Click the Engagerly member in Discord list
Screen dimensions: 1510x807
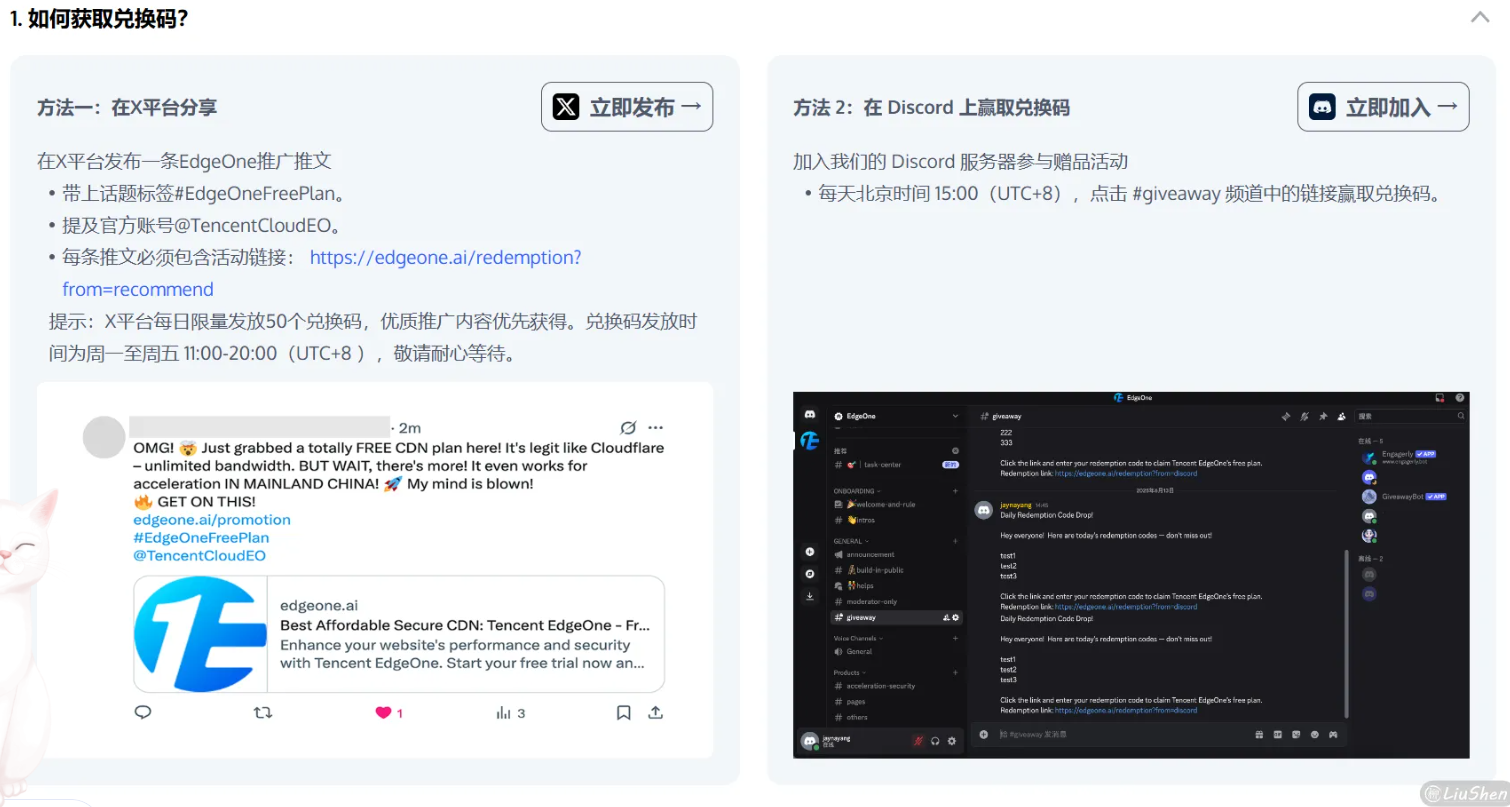[1400, 457]
